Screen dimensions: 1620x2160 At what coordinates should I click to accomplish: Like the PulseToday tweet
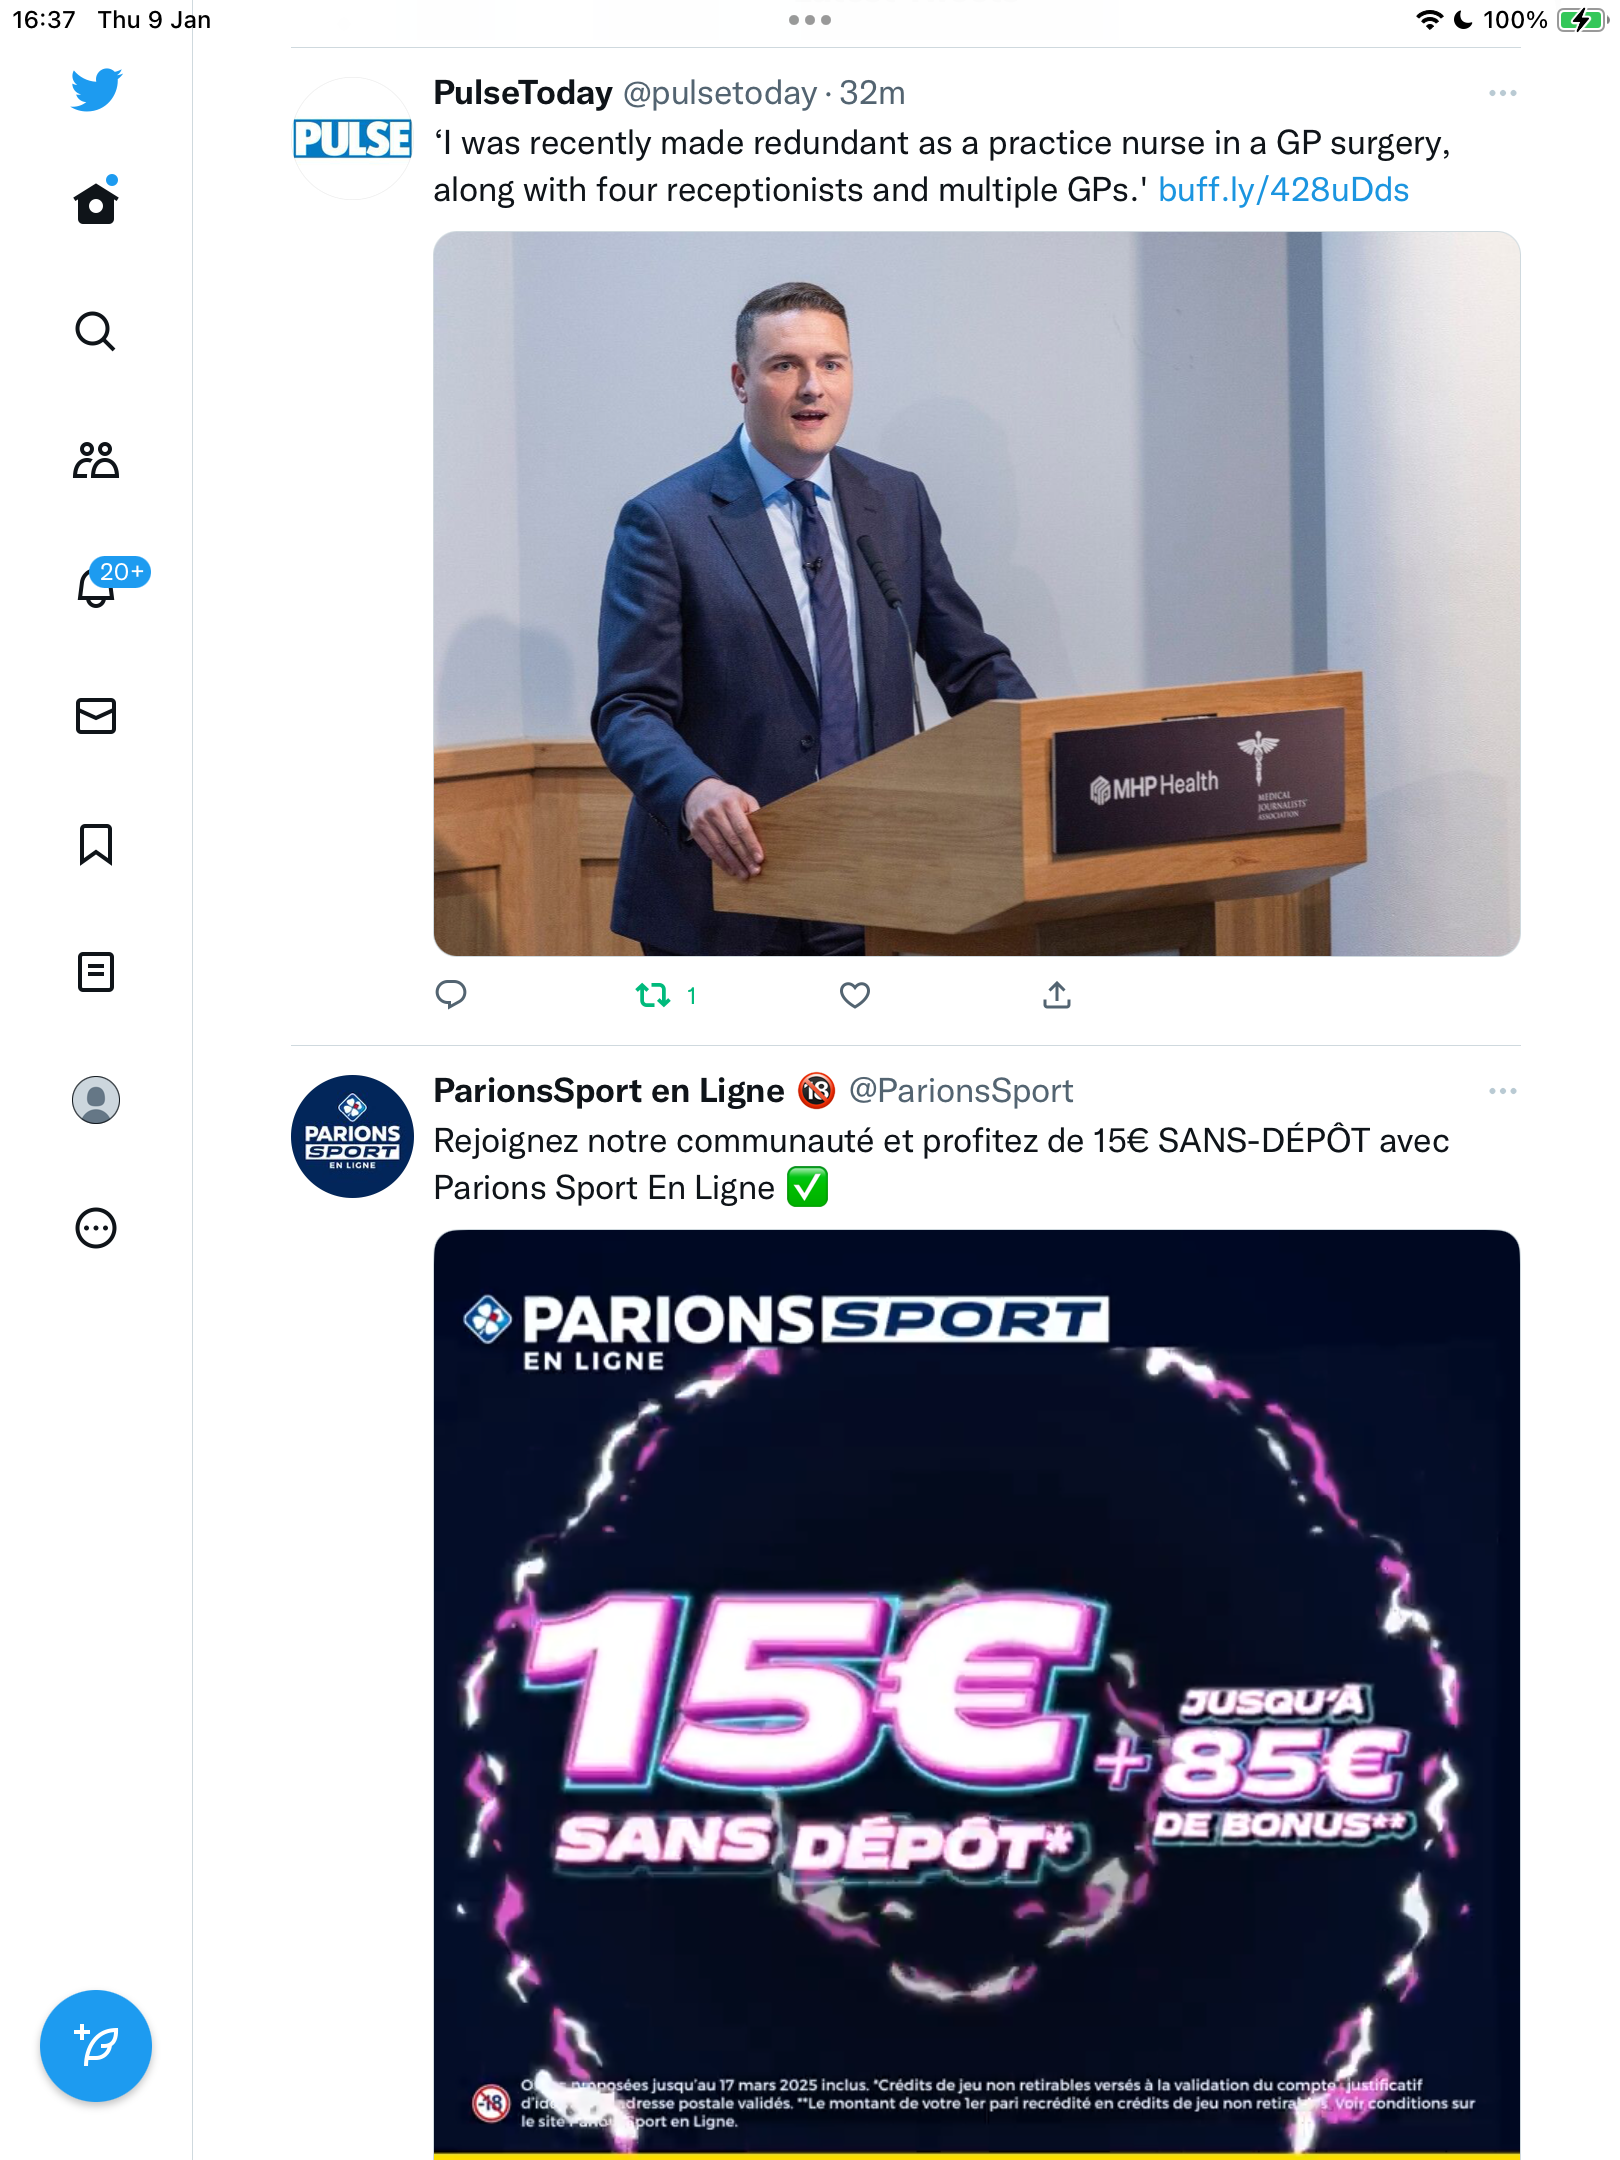[x=855, y=995]
